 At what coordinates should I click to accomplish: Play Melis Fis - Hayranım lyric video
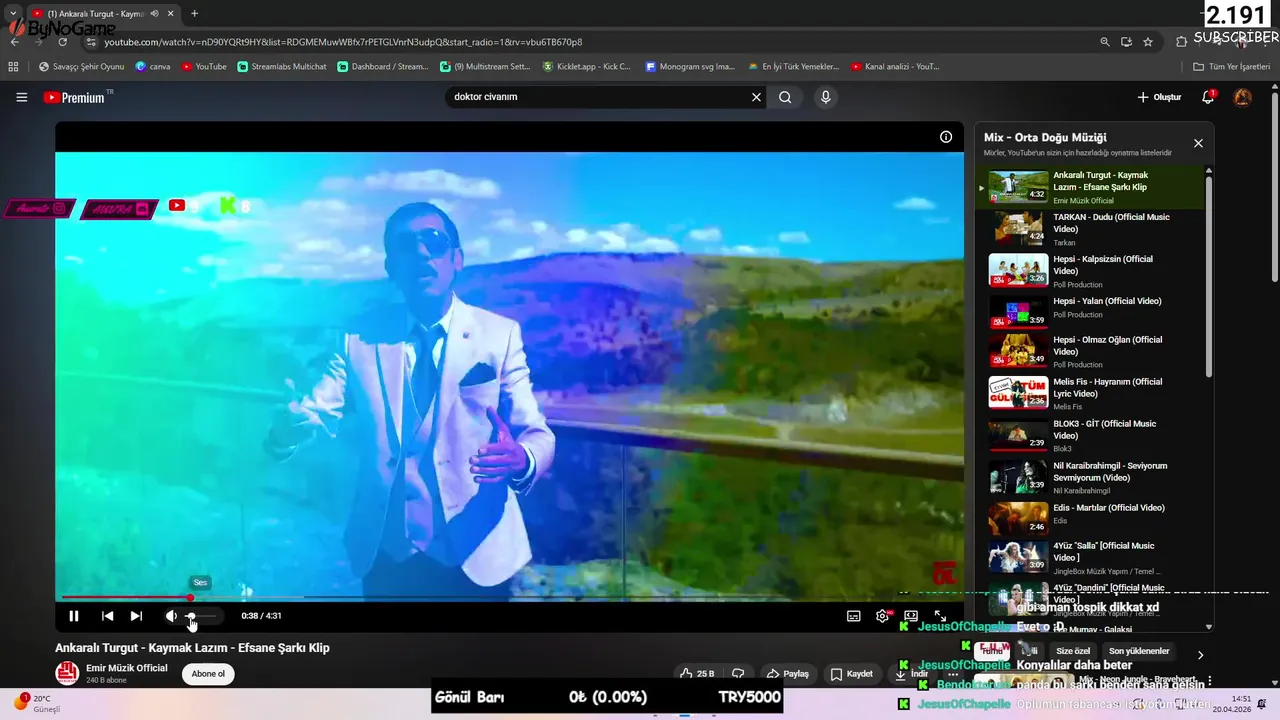point(1090,394)
